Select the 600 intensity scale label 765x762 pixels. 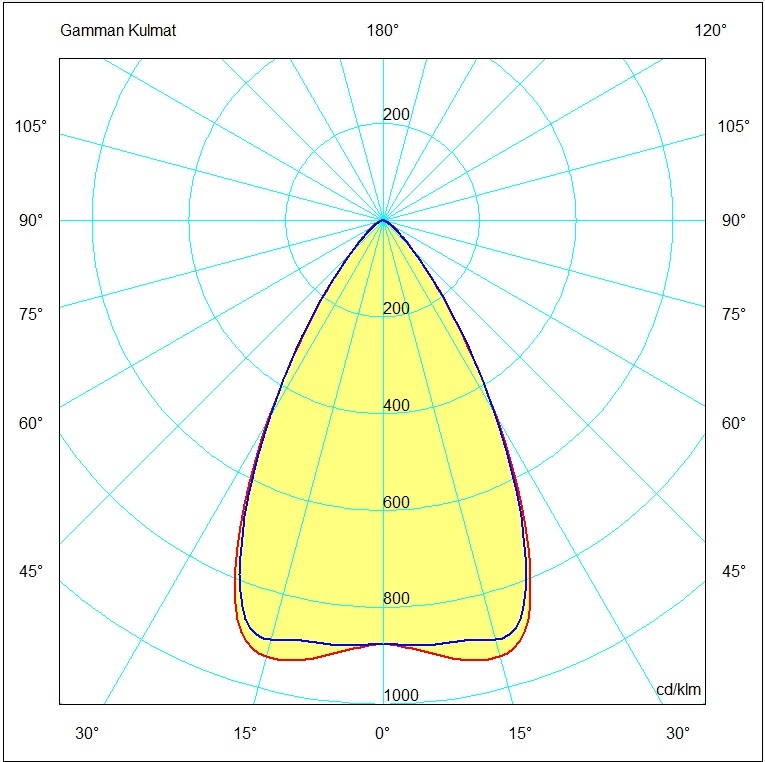click(x=396, y=502)
